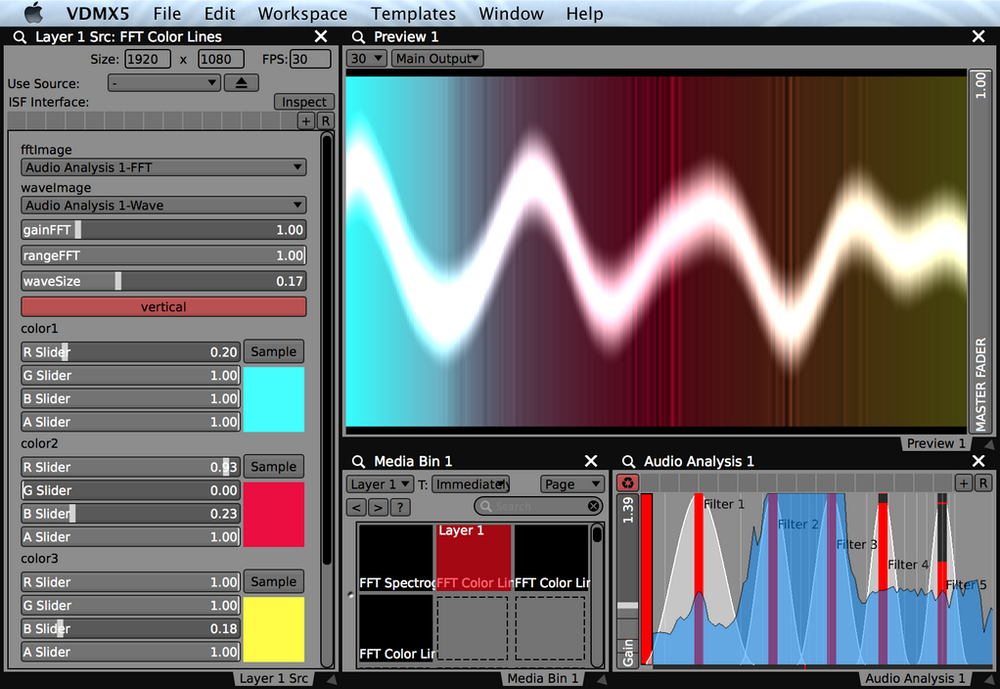Close the Audio Analysis 1 panel
This screenshot has width=1000, height=689.
(x=978, y=461)
